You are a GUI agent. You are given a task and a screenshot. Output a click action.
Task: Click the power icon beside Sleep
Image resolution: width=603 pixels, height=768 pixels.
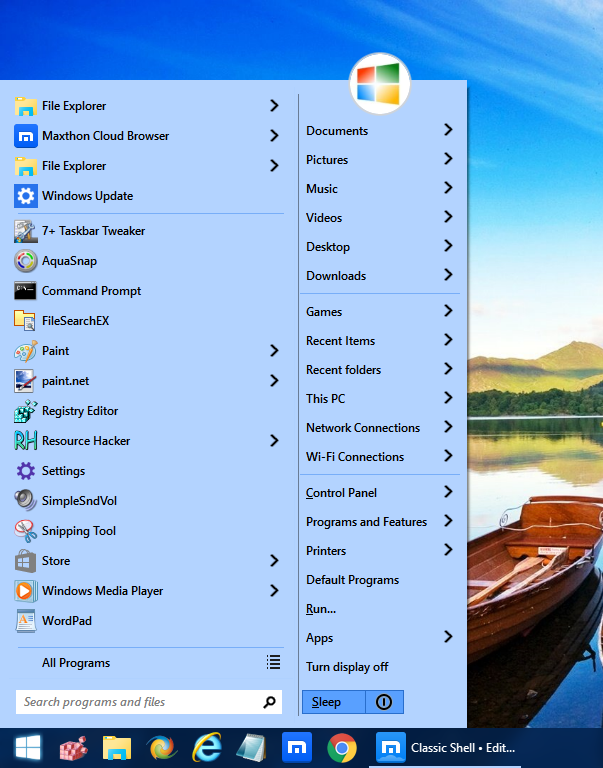pyautogui.click(x=384, y=702)
